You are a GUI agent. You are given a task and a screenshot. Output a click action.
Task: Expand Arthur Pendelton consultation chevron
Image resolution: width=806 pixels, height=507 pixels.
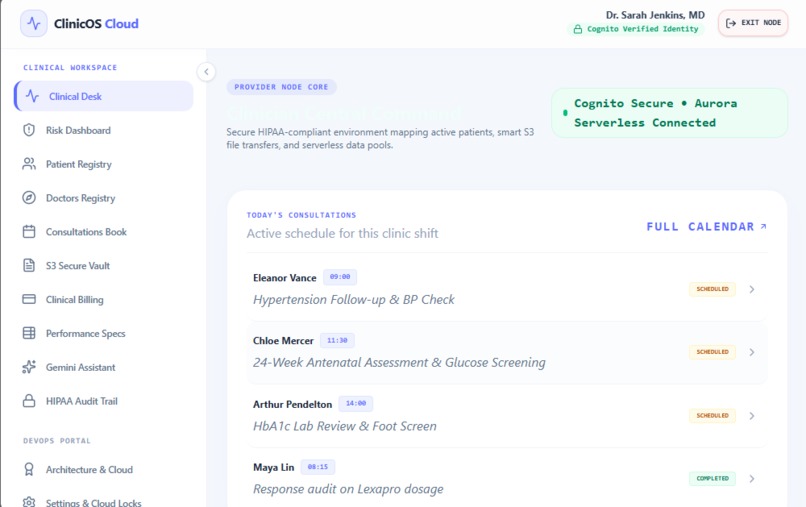[x=752, y=416]
